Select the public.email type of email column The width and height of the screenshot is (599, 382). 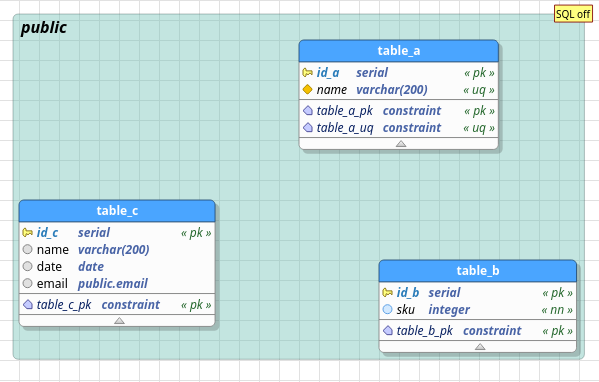[113, 283]
